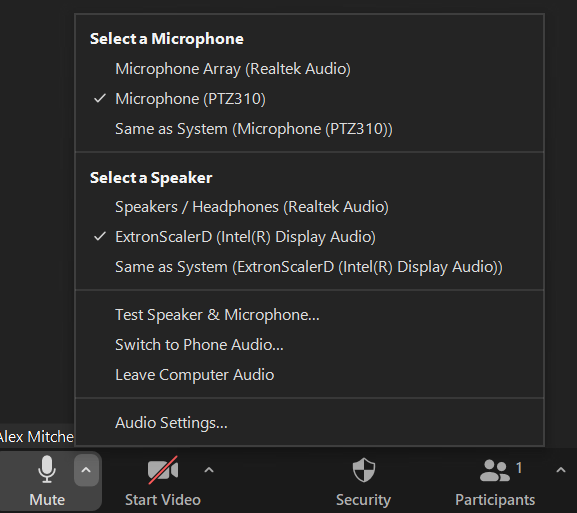Click the participant count number 1

coord(519,468)
